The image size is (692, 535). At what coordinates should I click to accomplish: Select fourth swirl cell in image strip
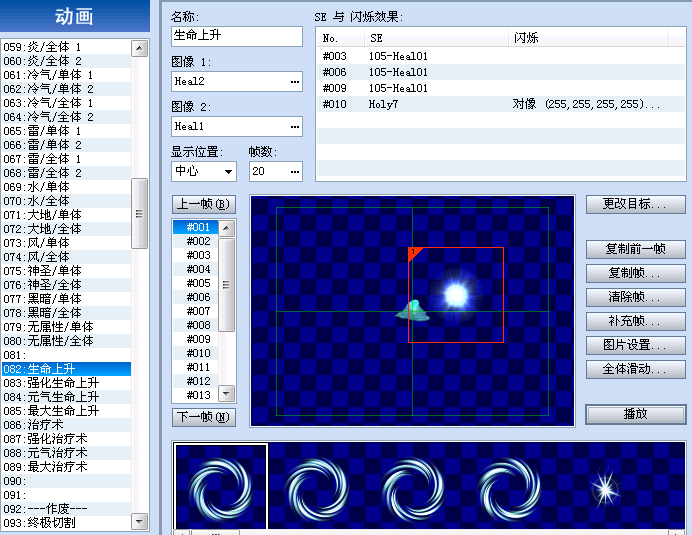[510, 486]
